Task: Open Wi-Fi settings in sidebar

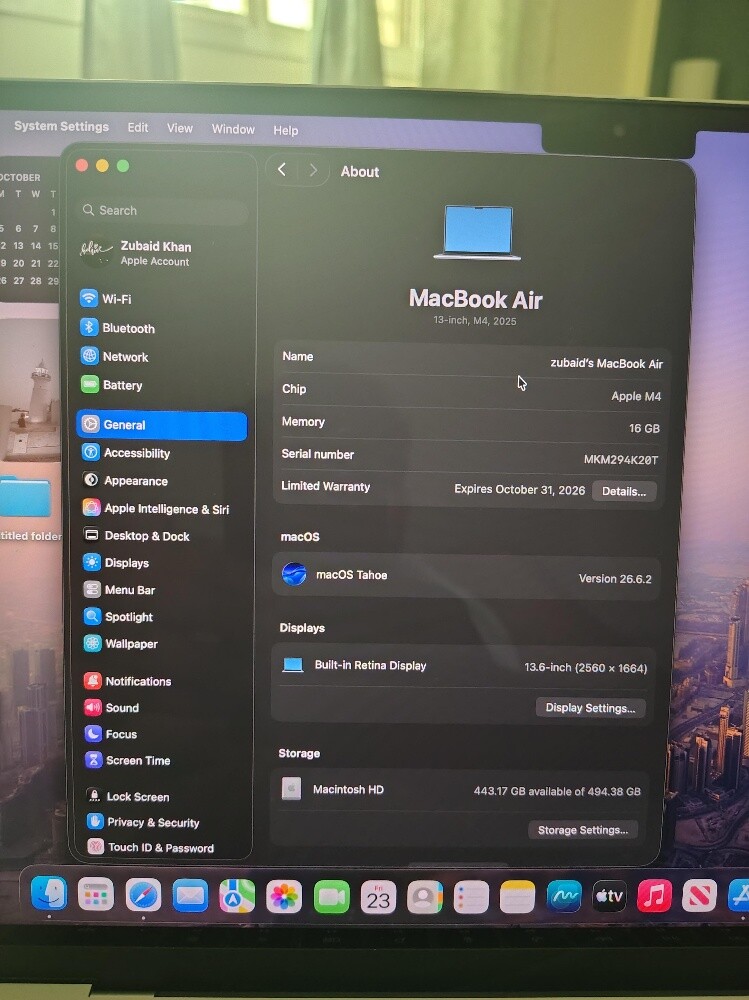Action: [x=106, y=298]
